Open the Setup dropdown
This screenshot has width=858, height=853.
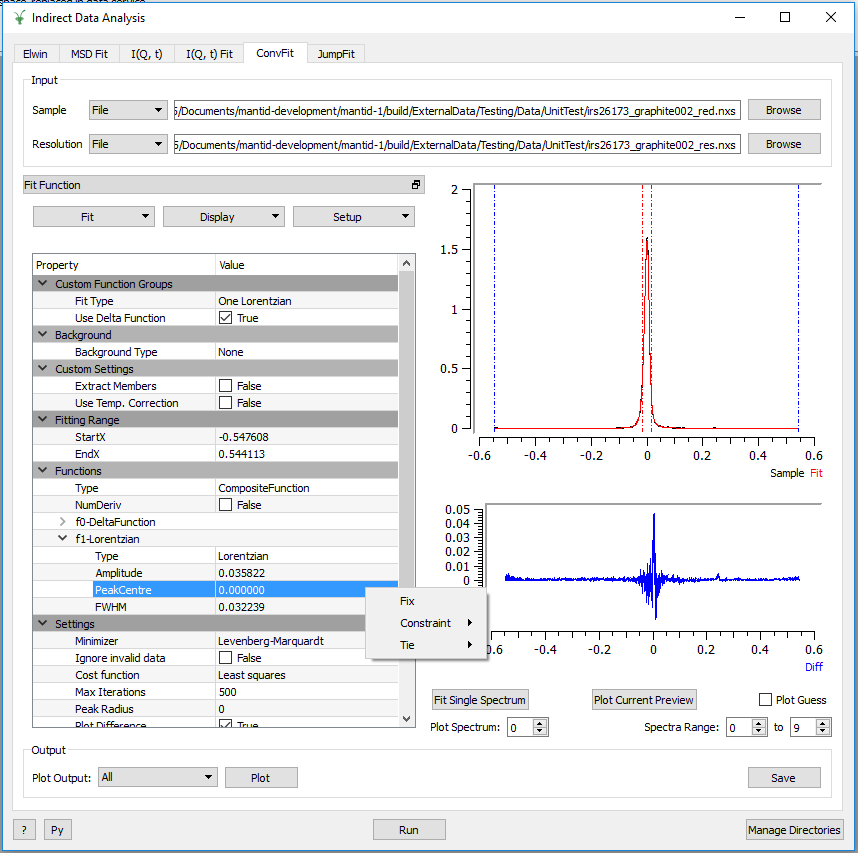pyautogui.click(x=353, y=216)
